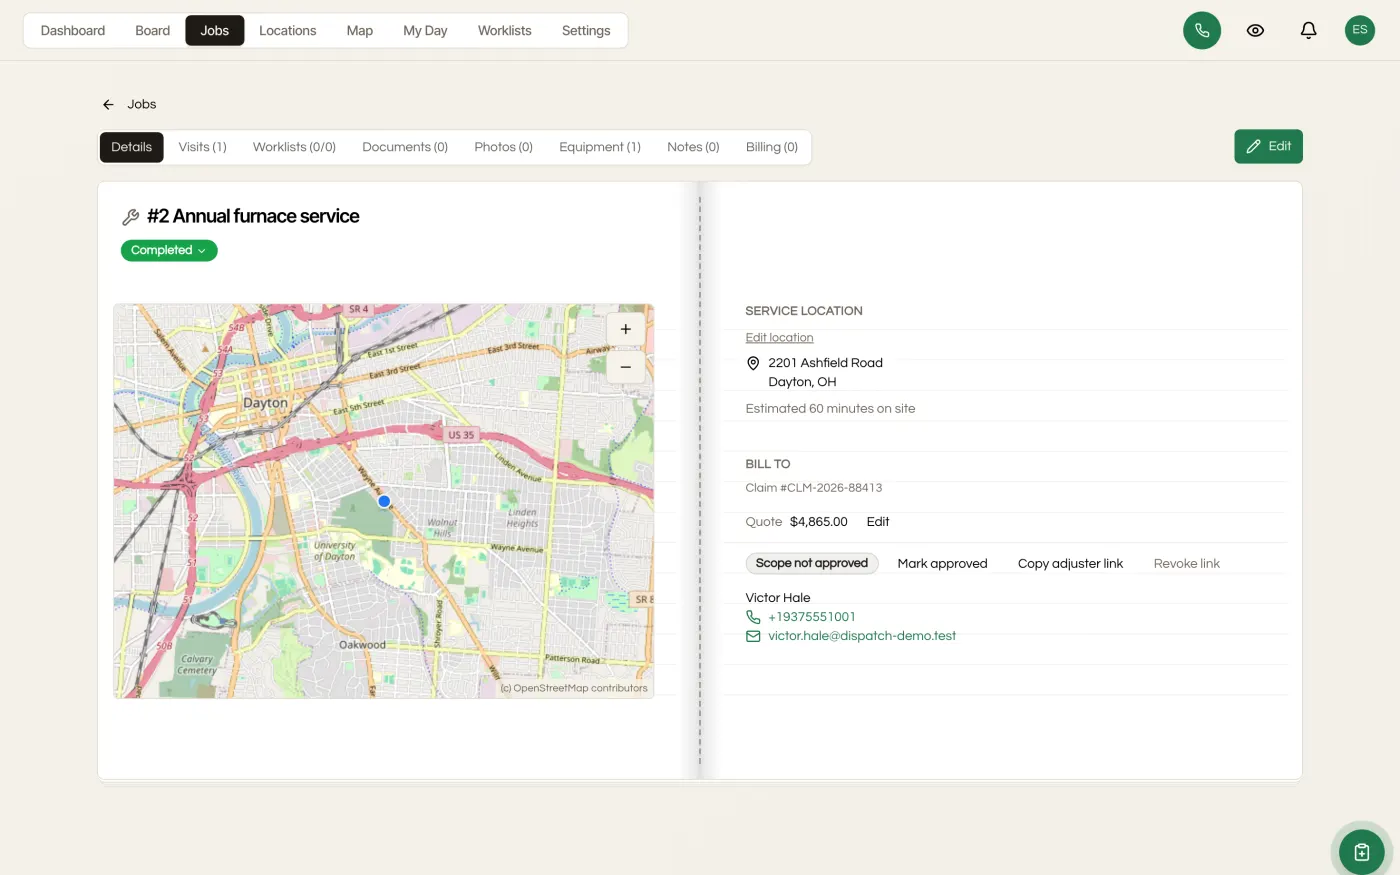Screen dimensions: 1400x875
Task: Click the quote value $4,865.00
Action: pos(819,522)
